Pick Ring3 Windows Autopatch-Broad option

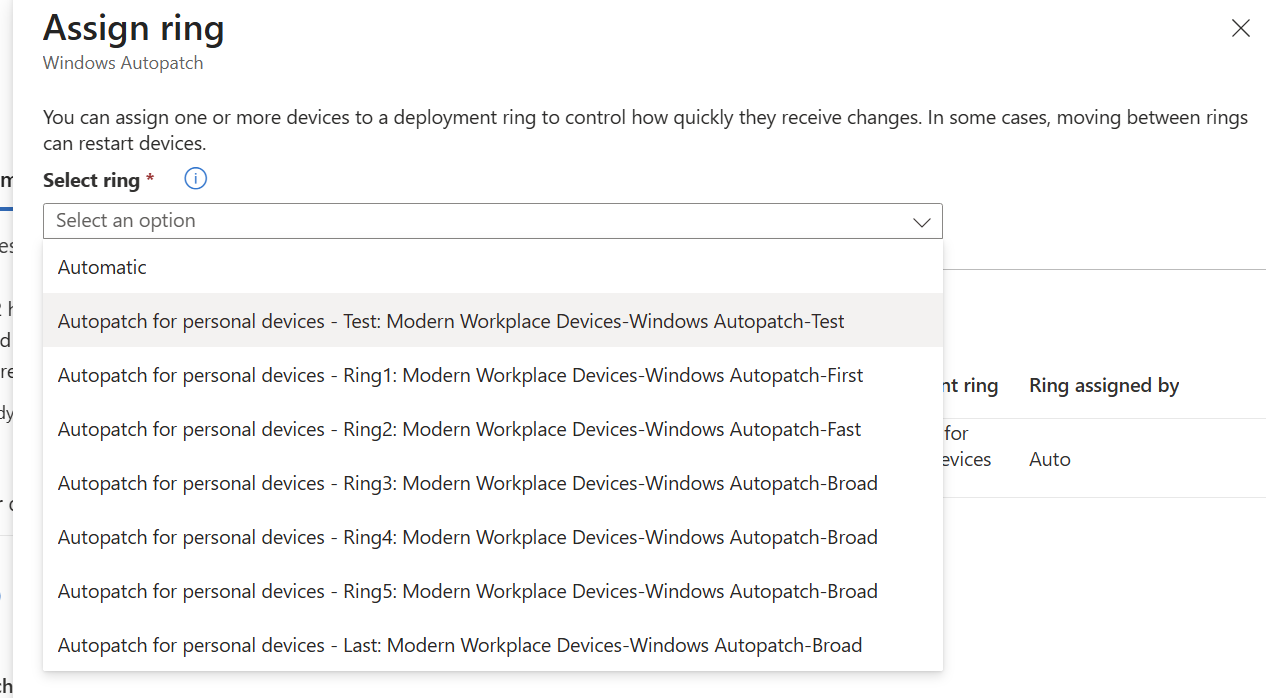[x=493, y=483]
